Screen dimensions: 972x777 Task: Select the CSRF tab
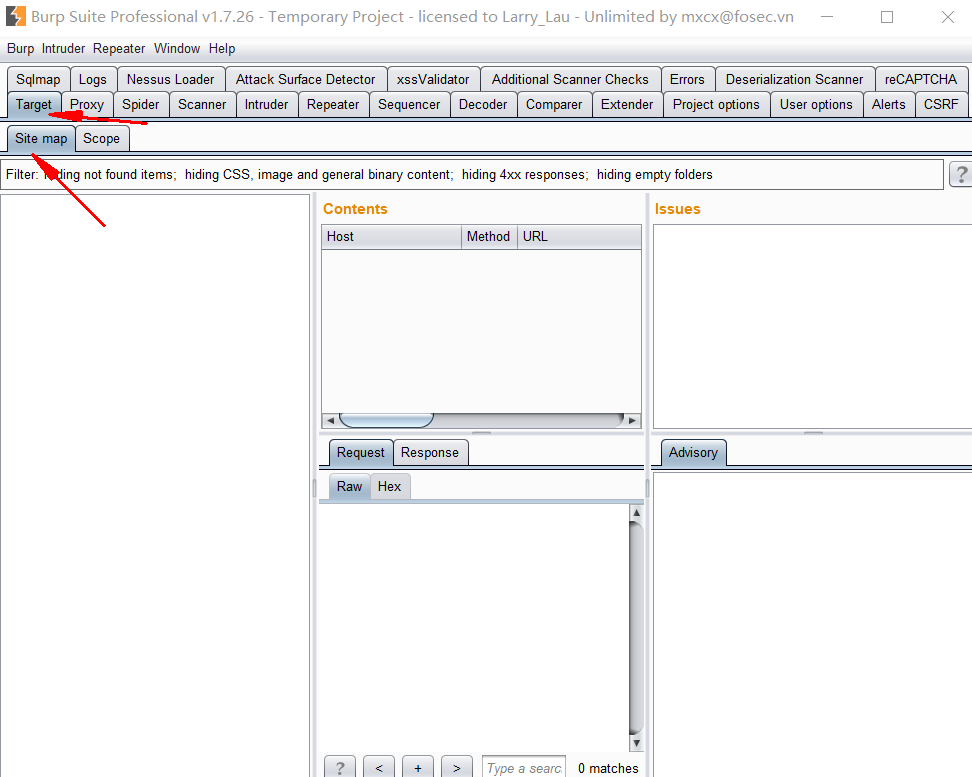[941, 104]
